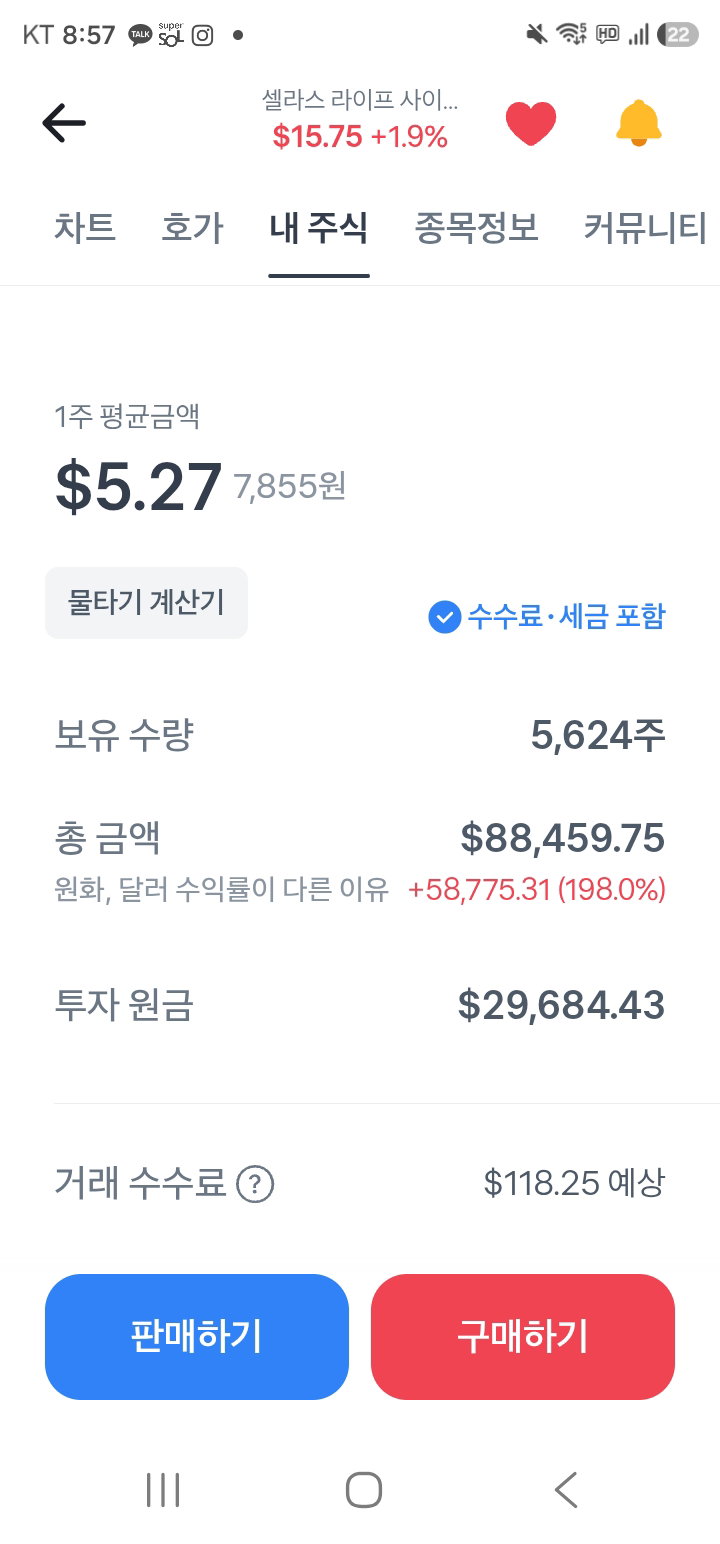The width and height of the screenshot is (720, 1544).
Task: Tap the back arrow icon
Action: [64, 123]
